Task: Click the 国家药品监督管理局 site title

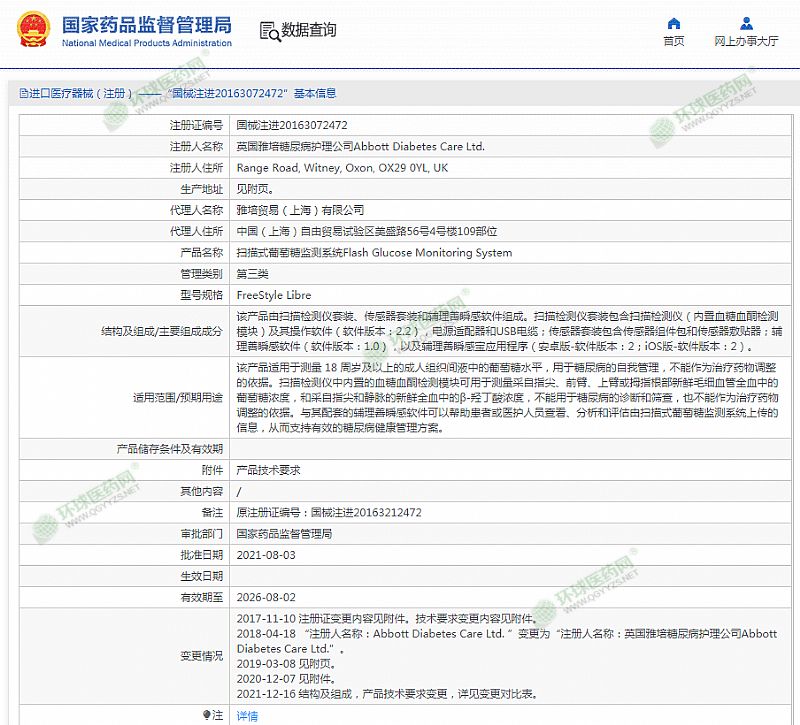Action: click(146, 24)
